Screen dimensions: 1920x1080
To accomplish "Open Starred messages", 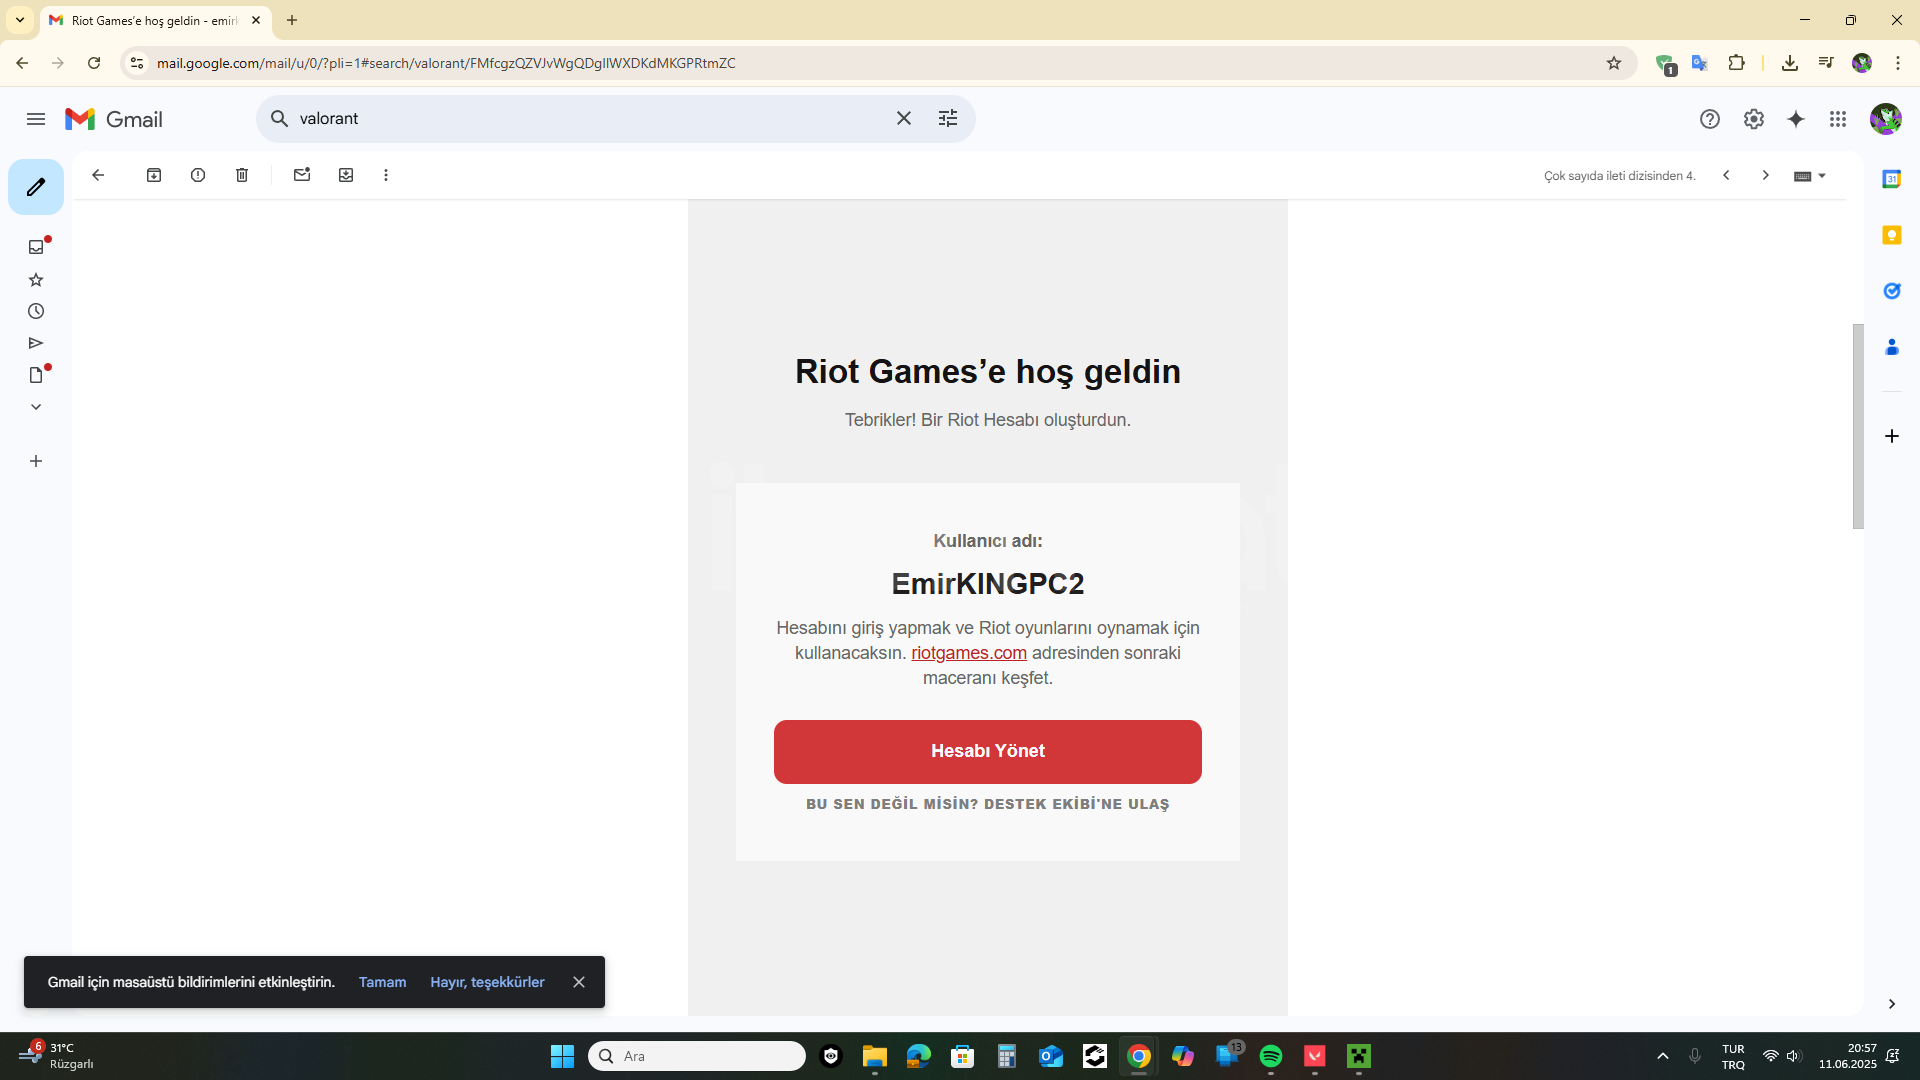I will click(x=36, y=280).
